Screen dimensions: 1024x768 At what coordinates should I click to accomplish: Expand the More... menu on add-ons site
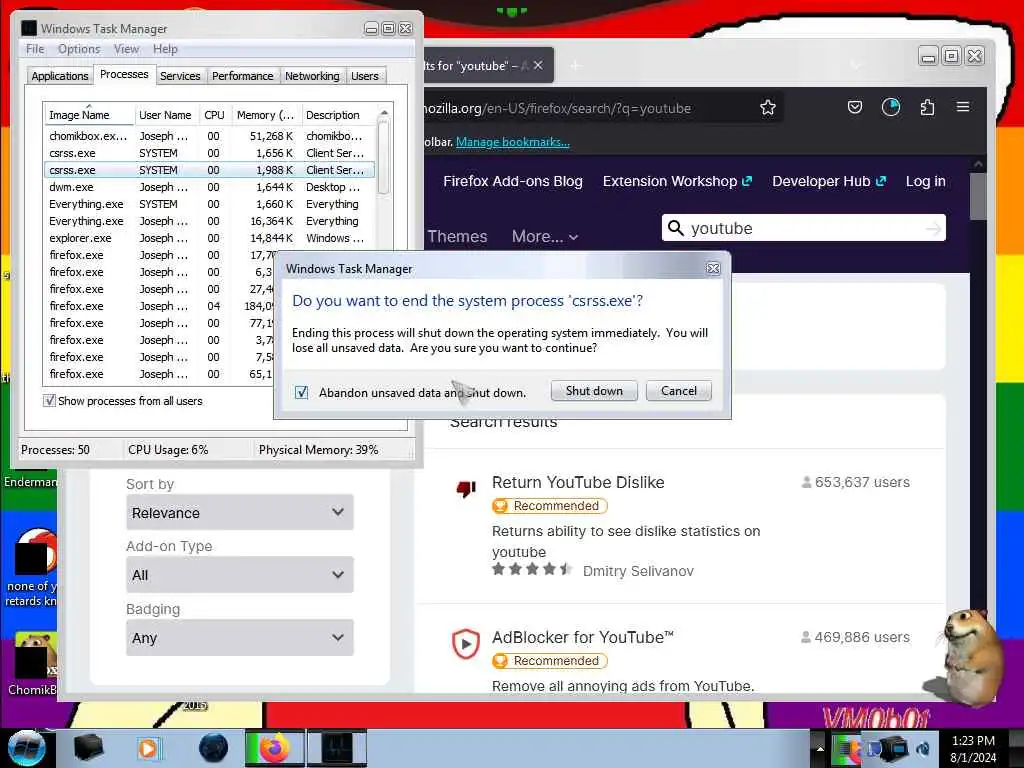(545, 236)
